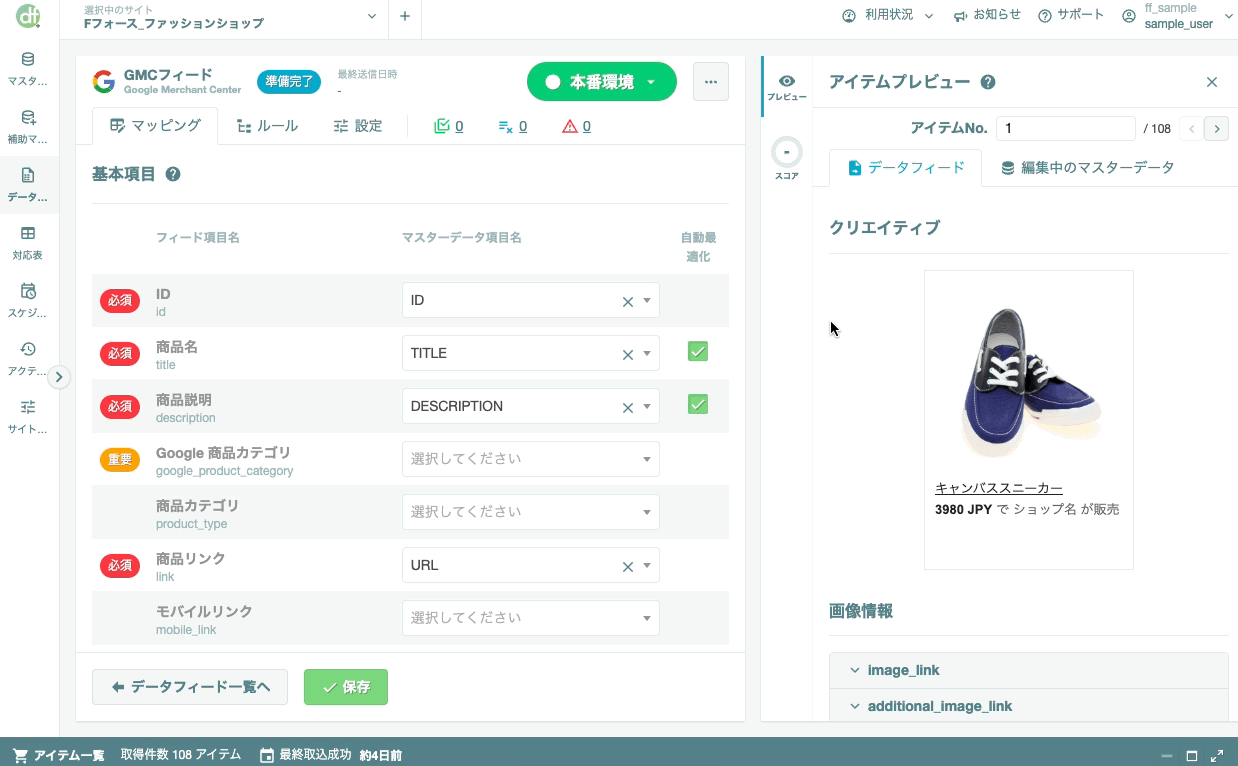Screen dimensions: 1238x766
Task: Open Google 商品カテゴリ master data dropdown
Action: pyautogui.click(x=530, y=459)
